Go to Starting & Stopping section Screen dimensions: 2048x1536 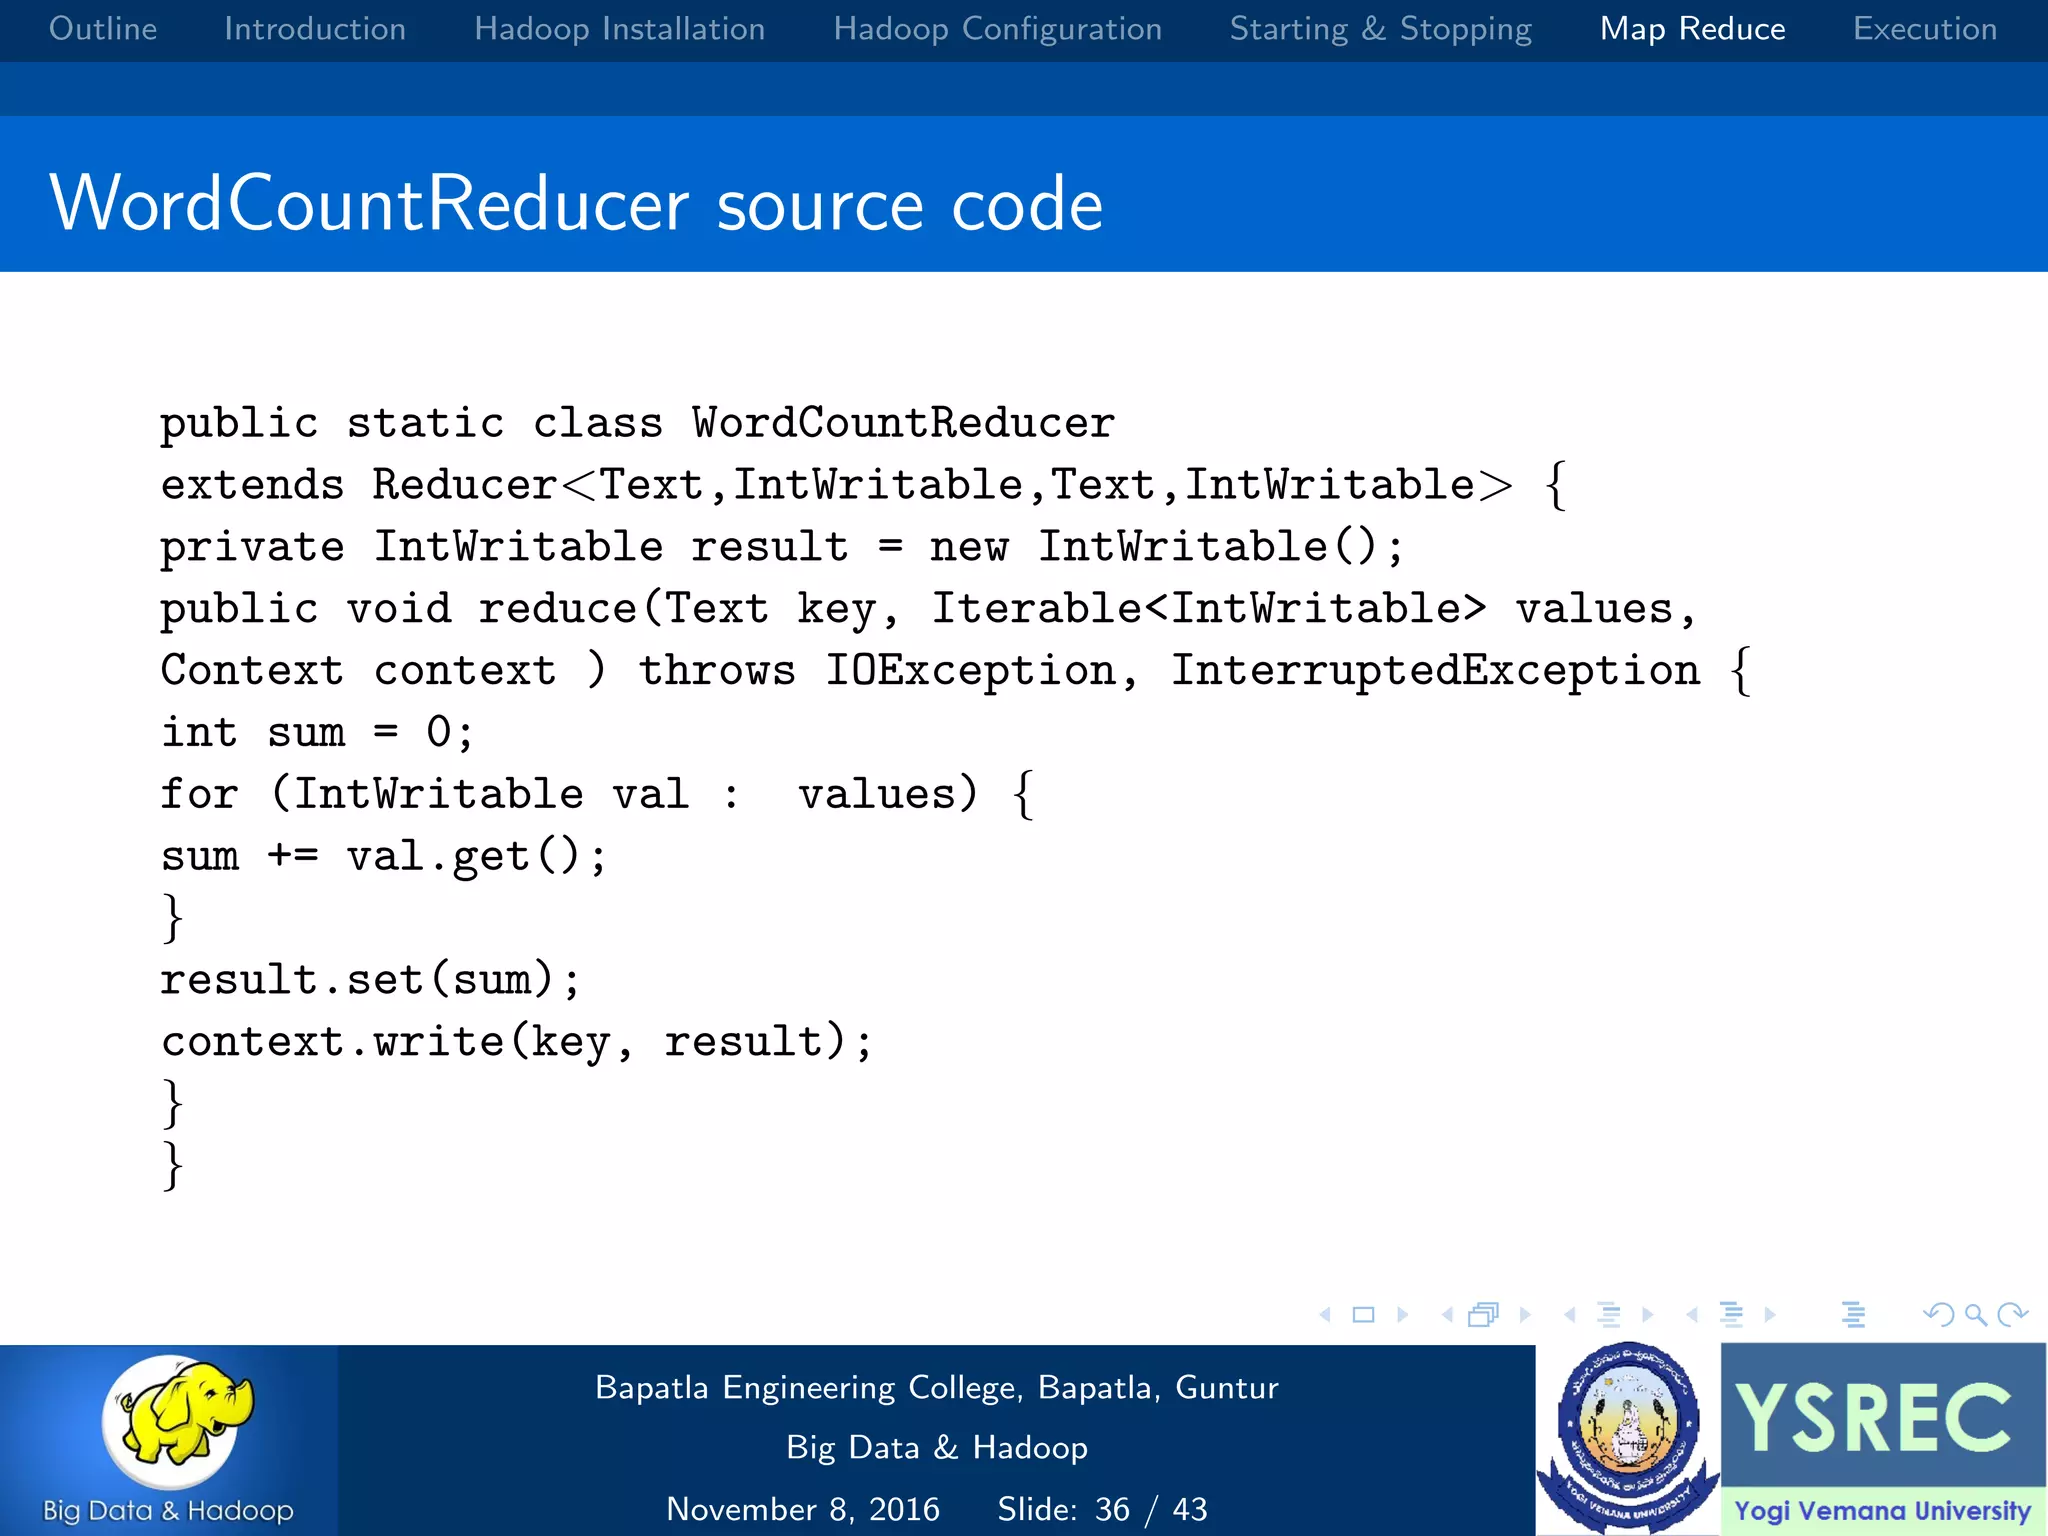click(x=1381, y=29)
